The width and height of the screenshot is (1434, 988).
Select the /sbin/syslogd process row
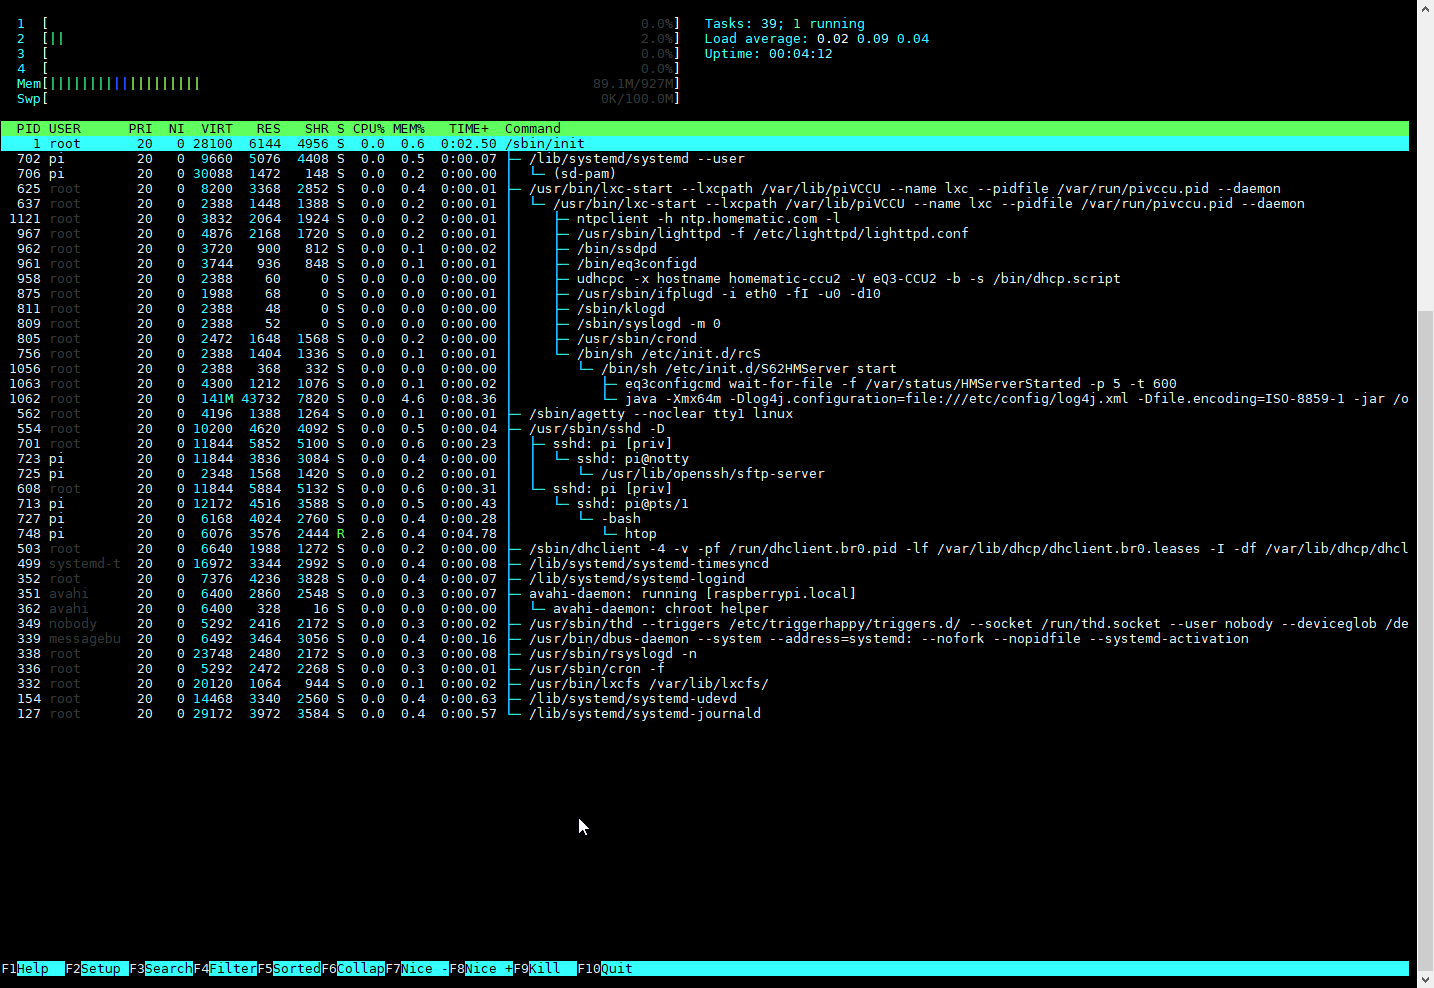pyautogui.click(x=705, y=324)
